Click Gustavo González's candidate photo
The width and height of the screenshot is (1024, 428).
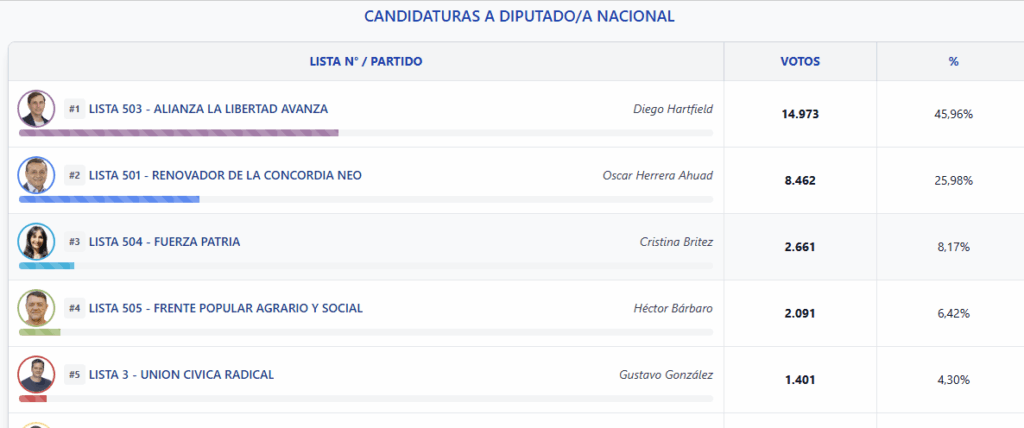click(x=36, y=375)
